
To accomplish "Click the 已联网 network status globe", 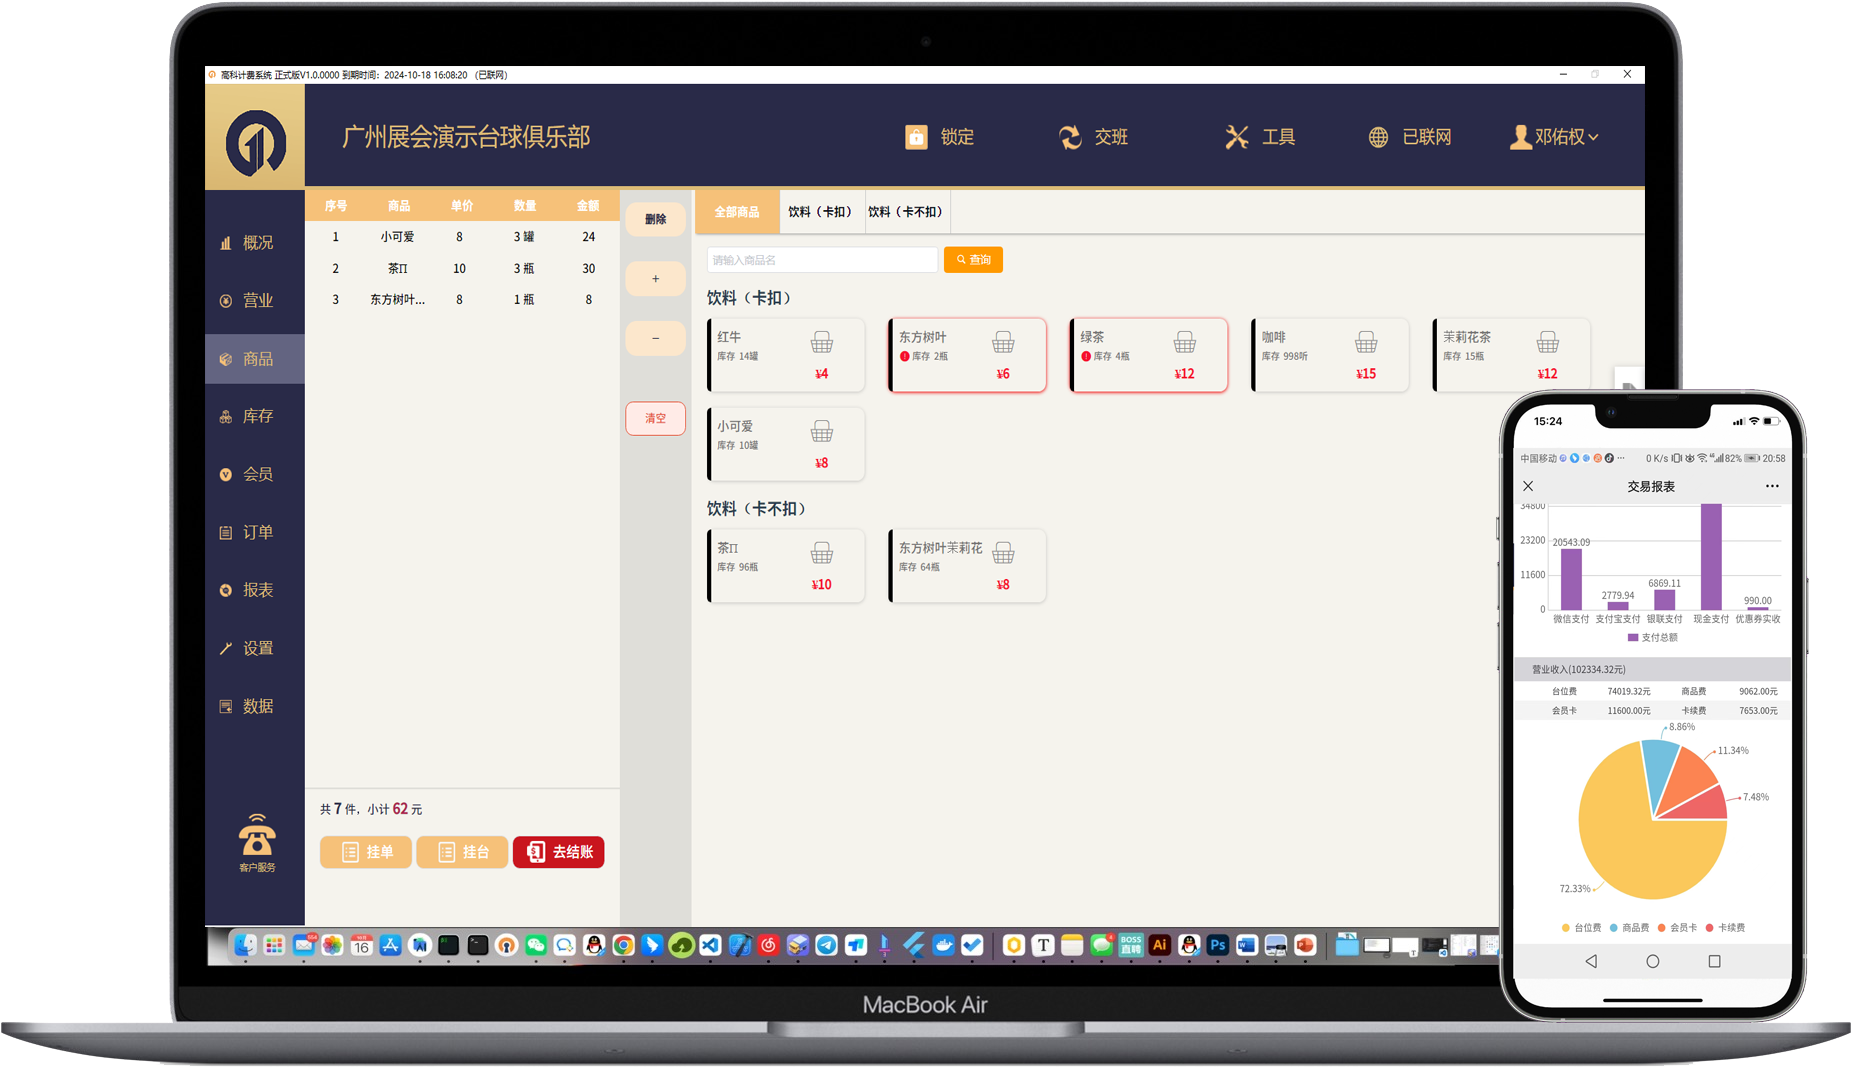I will (1378, 137).
